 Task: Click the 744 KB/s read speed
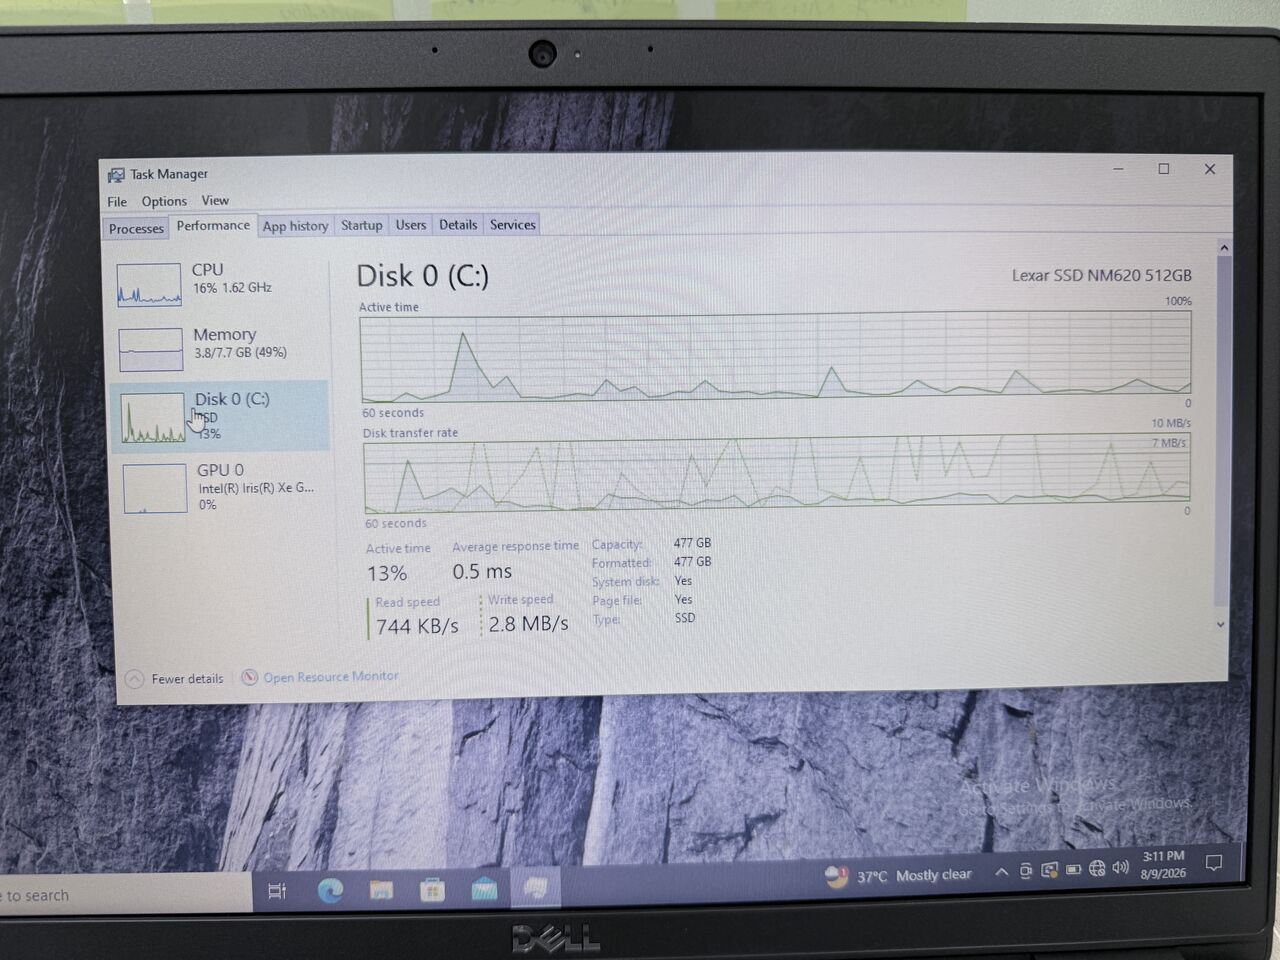417,626
